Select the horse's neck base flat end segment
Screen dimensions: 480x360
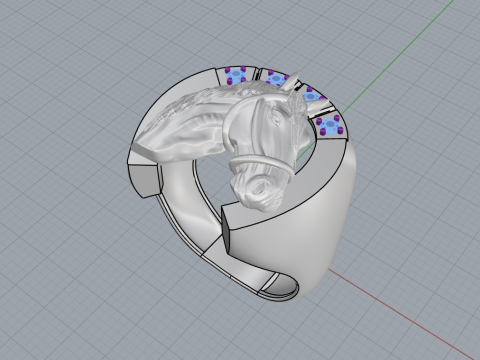tap(143, 180)
